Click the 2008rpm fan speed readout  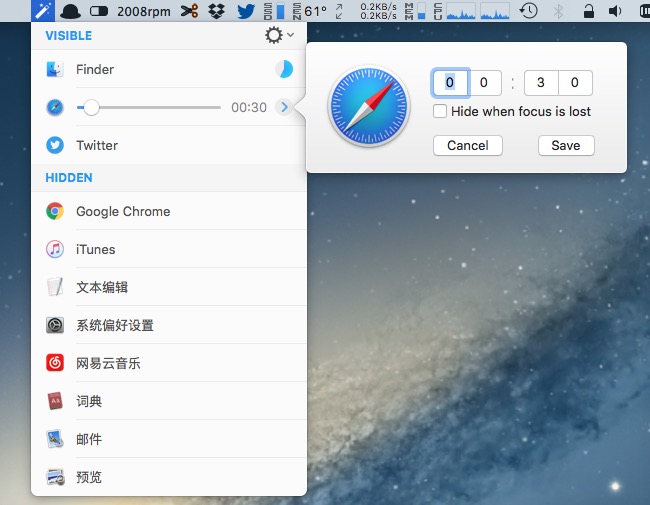pyautogui.click(x=143, y=11)
